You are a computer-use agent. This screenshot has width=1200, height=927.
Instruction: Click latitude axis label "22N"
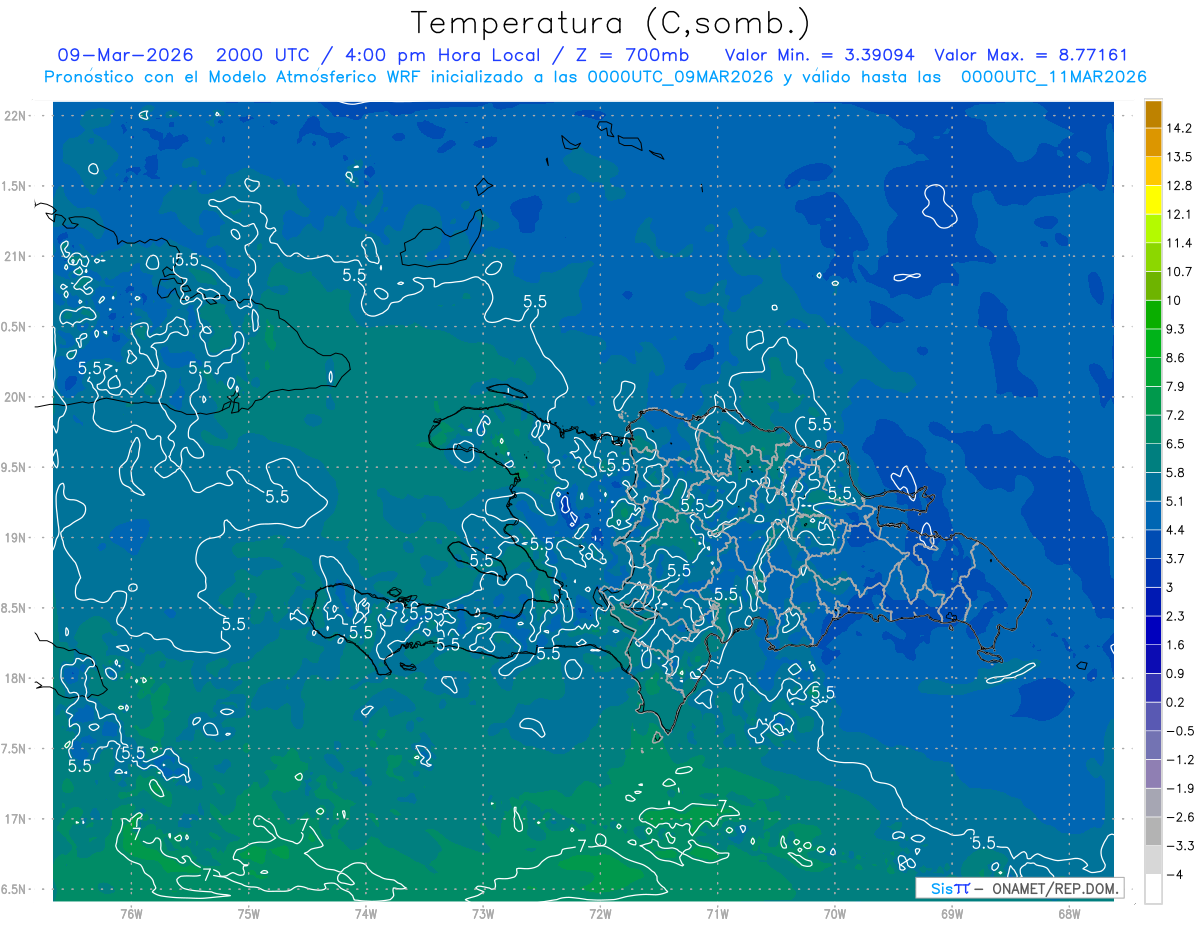click(x=15, y=116)
